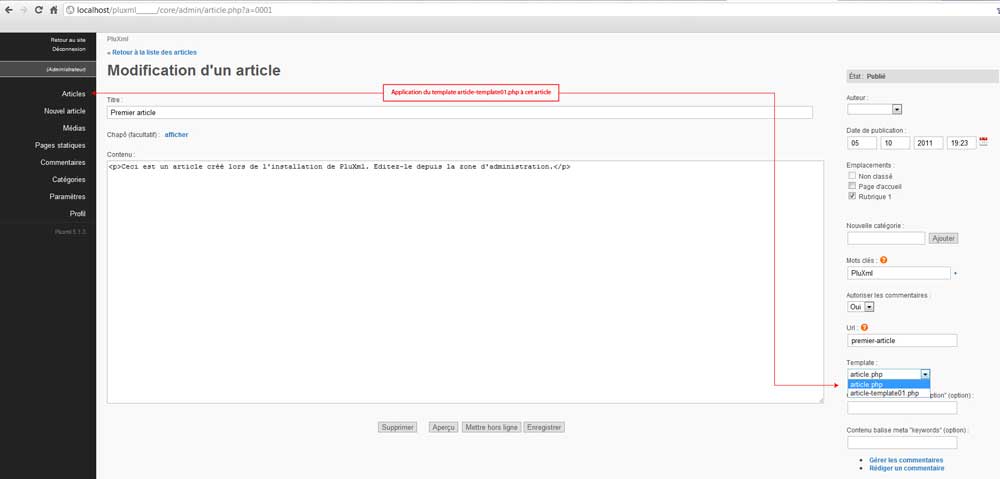1000x479 pixels.
Task: Go to Pages statiques in the sidebar
Action: (60, 145)
